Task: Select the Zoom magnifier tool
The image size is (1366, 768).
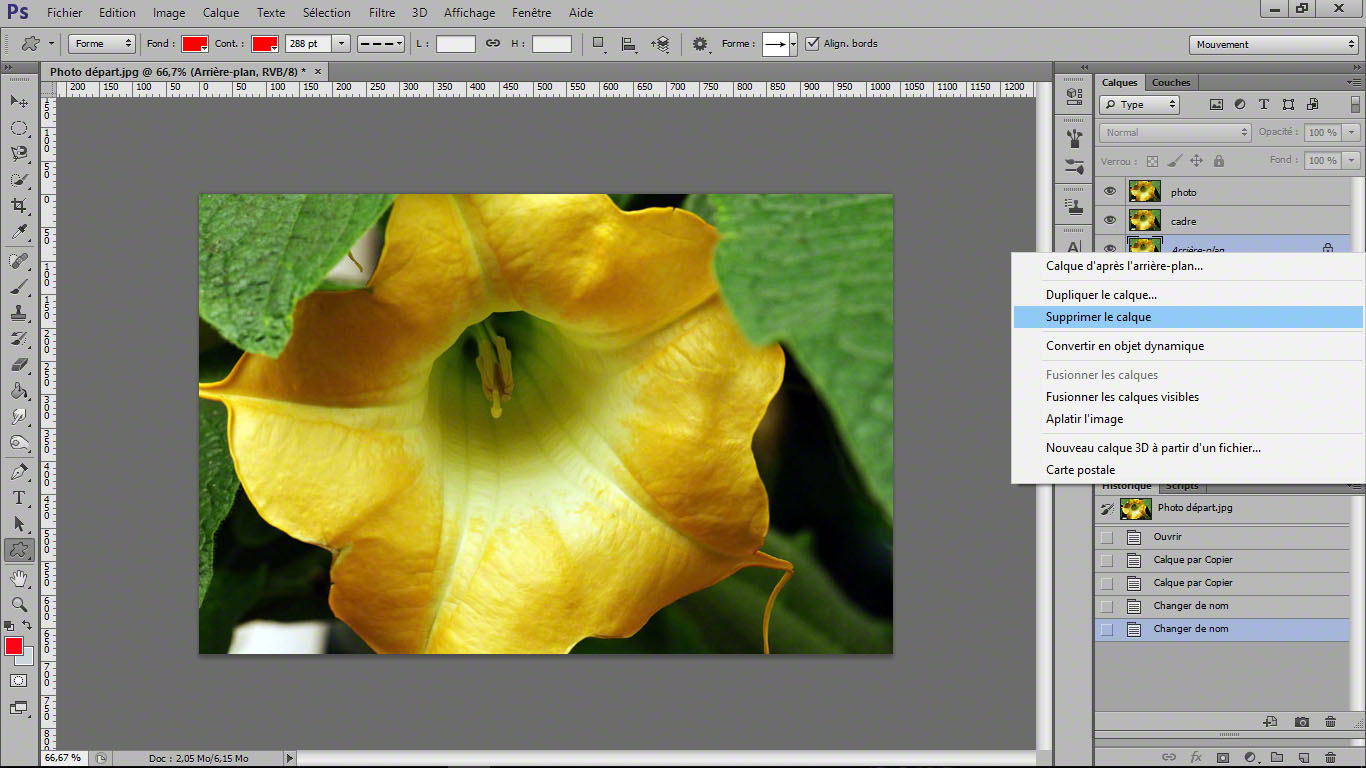Action: pyautogui.click(x=19, y=604)
